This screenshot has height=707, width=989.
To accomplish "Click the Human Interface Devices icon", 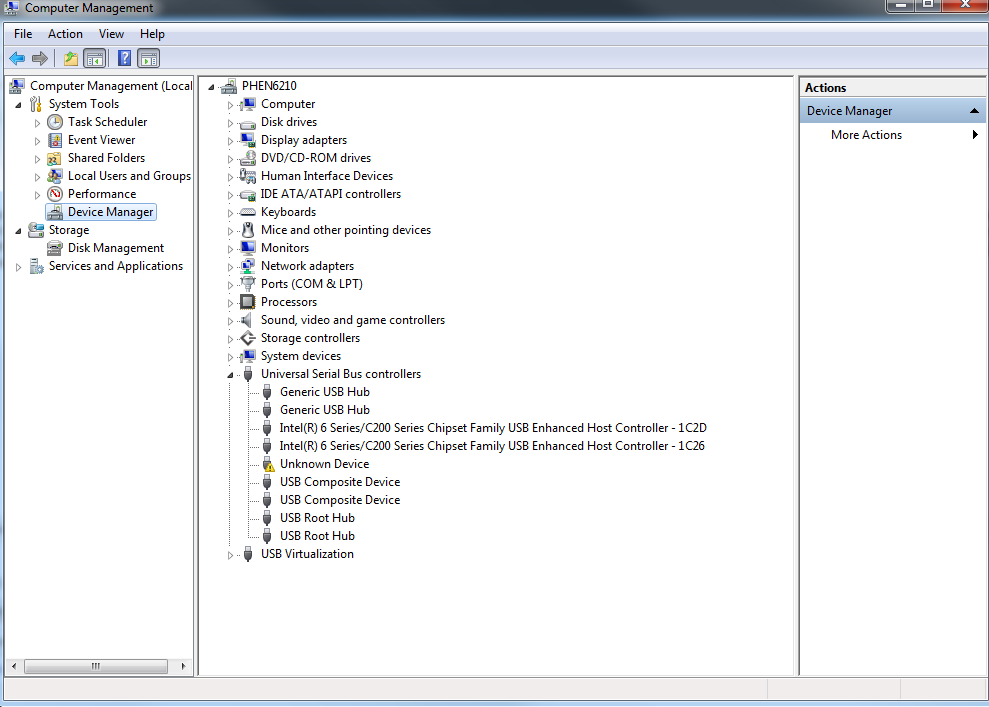I will pyautogui.click(x=248, y=176).
